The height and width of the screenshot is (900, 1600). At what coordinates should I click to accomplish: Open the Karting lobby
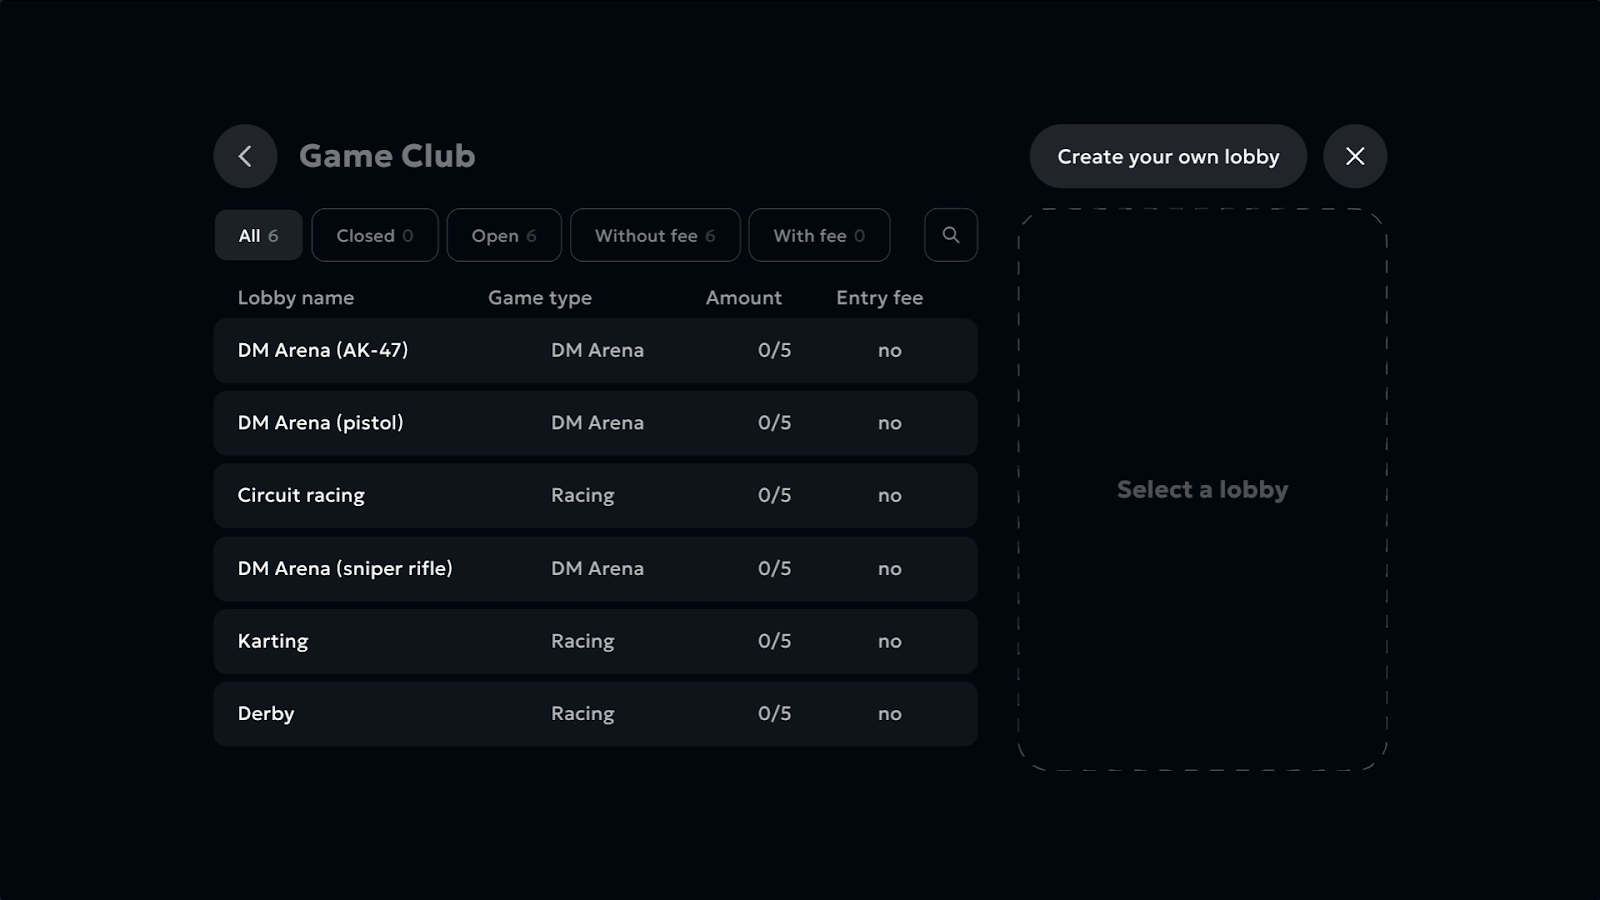point(595,641)
